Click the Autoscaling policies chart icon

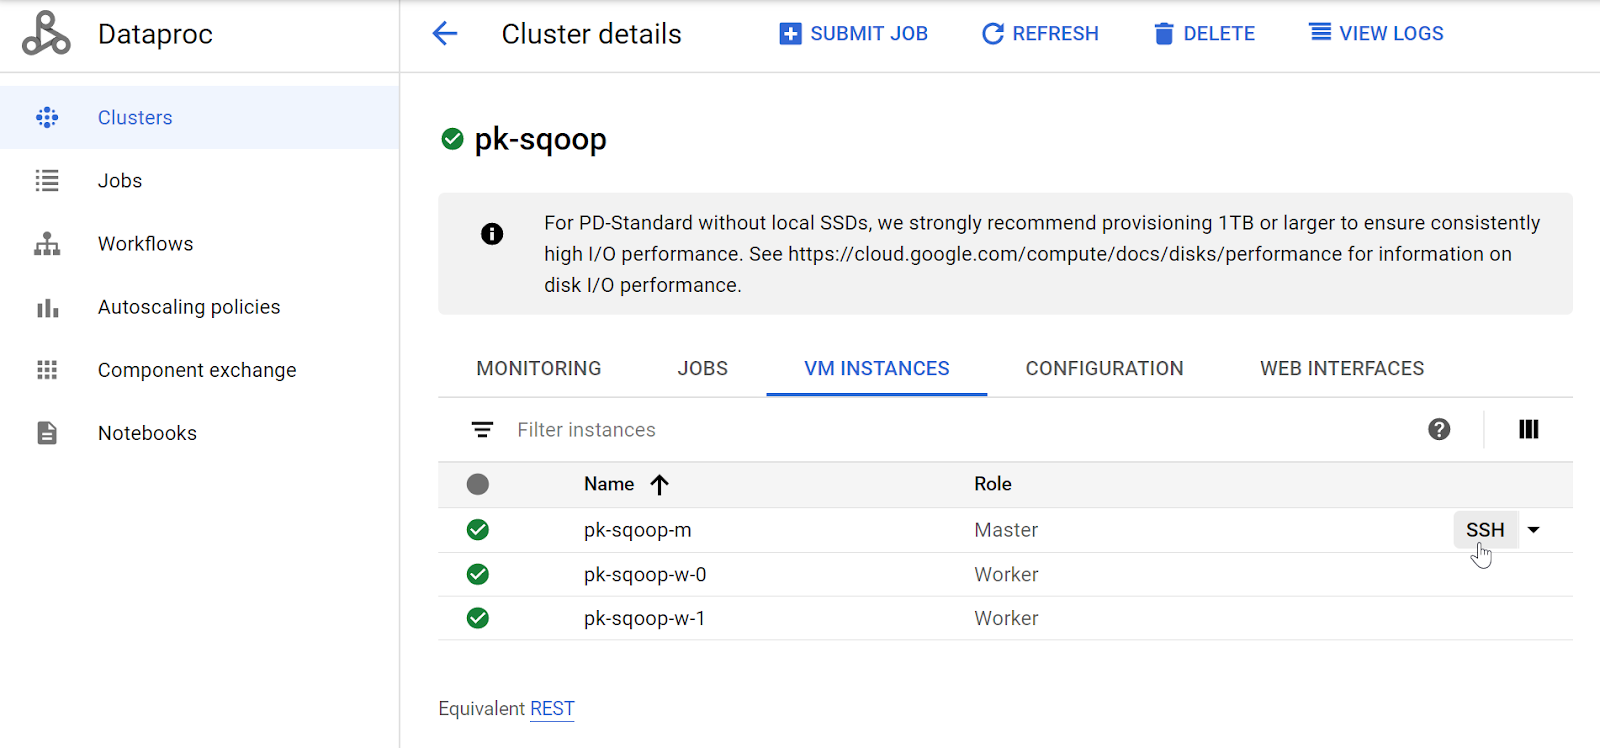pyautogui.click(x=47, y=307)
